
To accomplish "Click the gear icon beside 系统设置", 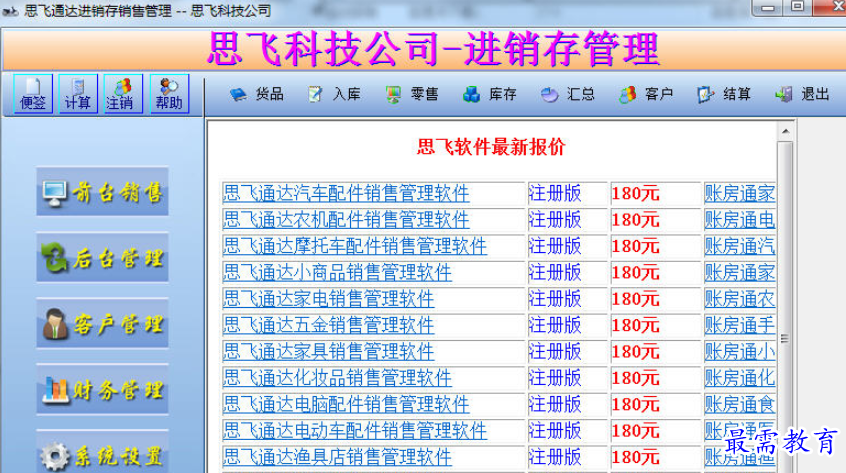I will point(55,456).
